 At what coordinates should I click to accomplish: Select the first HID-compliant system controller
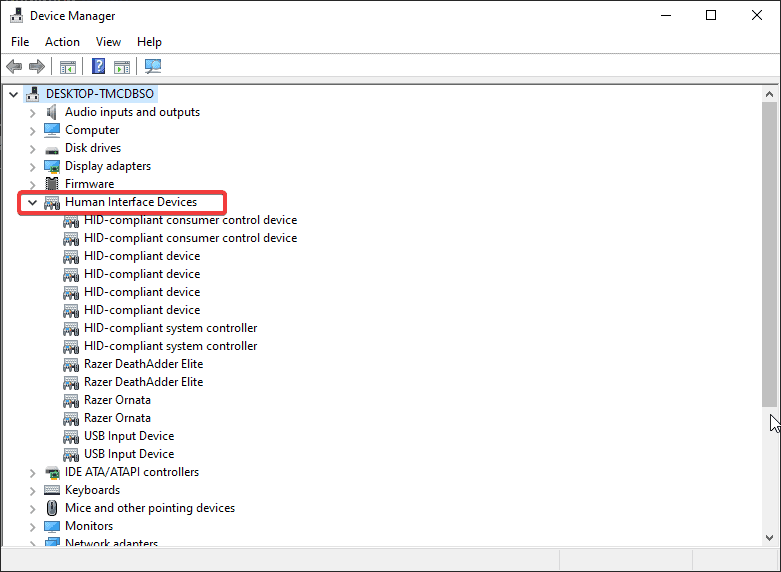point(170,328)
